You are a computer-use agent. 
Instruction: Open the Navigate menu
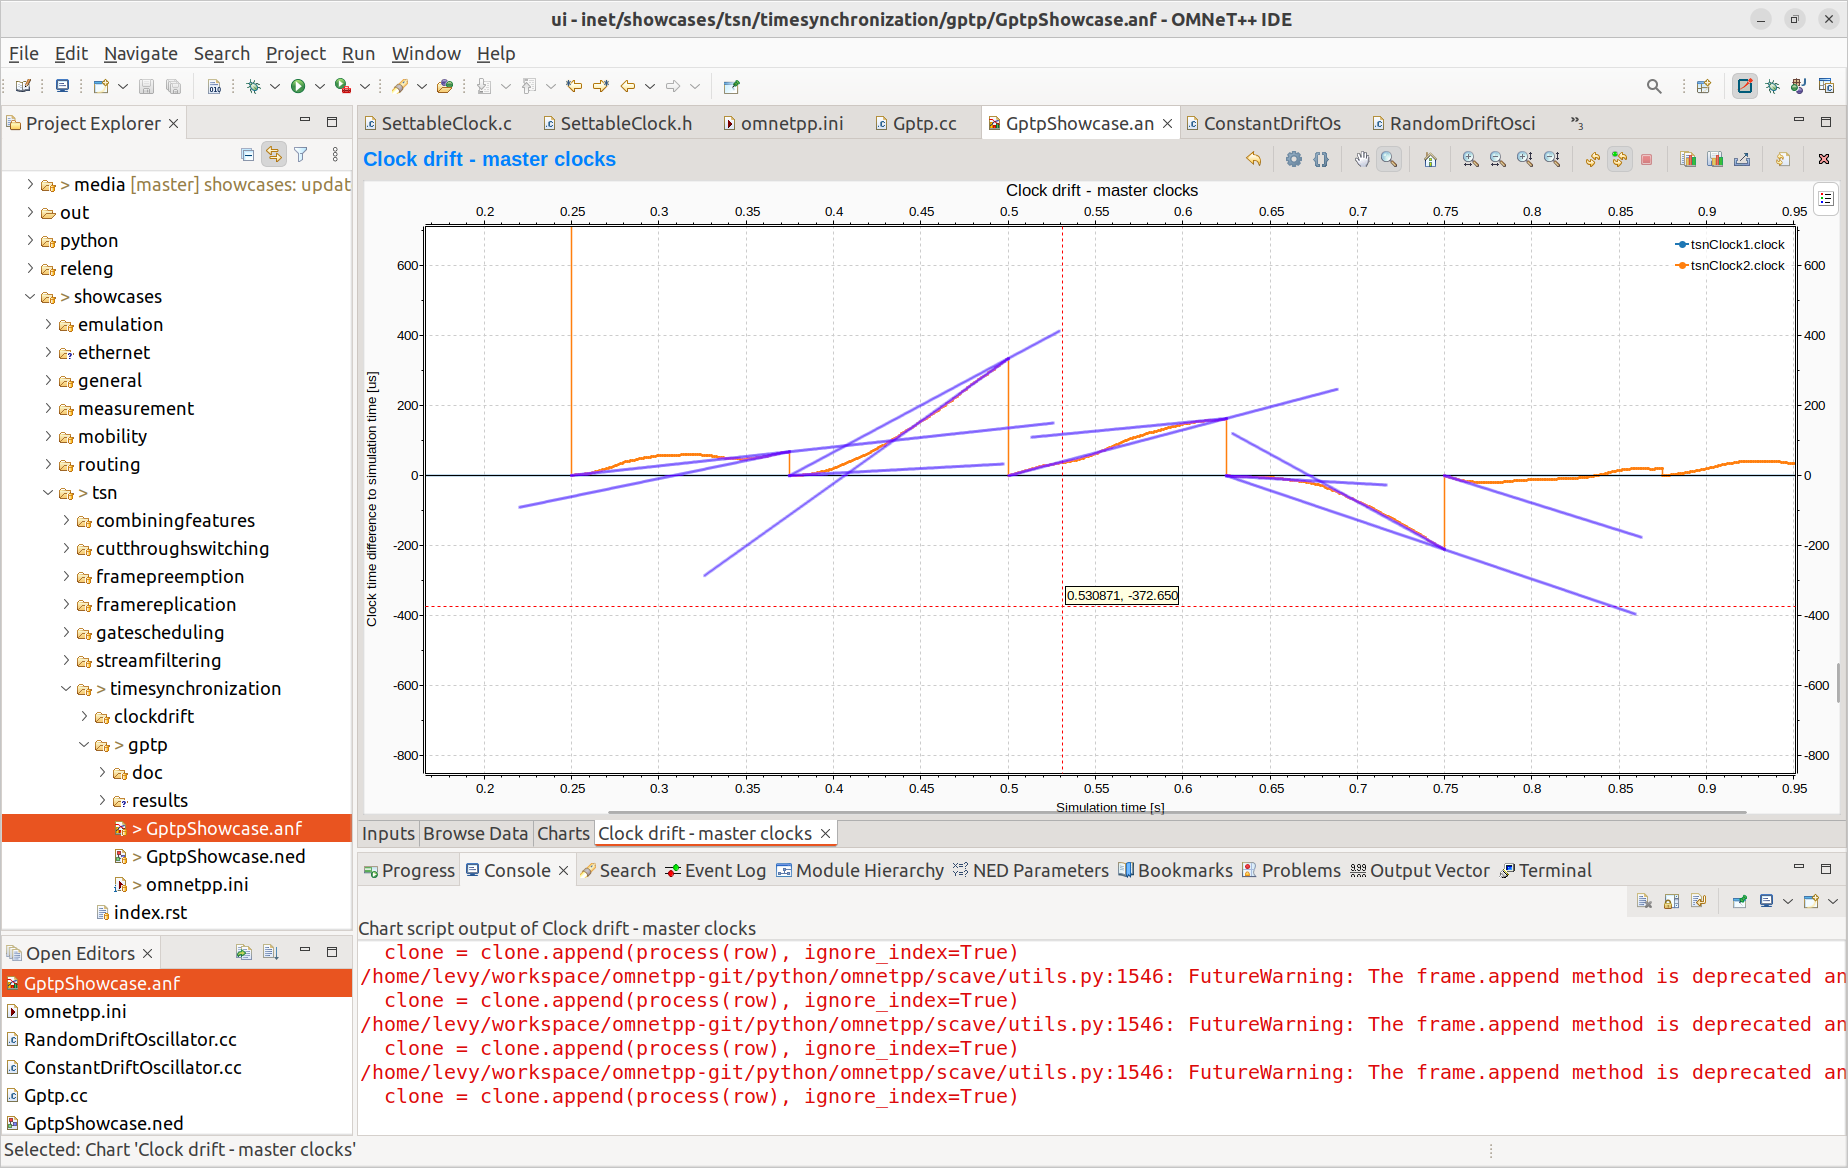[x=140, y=54]
